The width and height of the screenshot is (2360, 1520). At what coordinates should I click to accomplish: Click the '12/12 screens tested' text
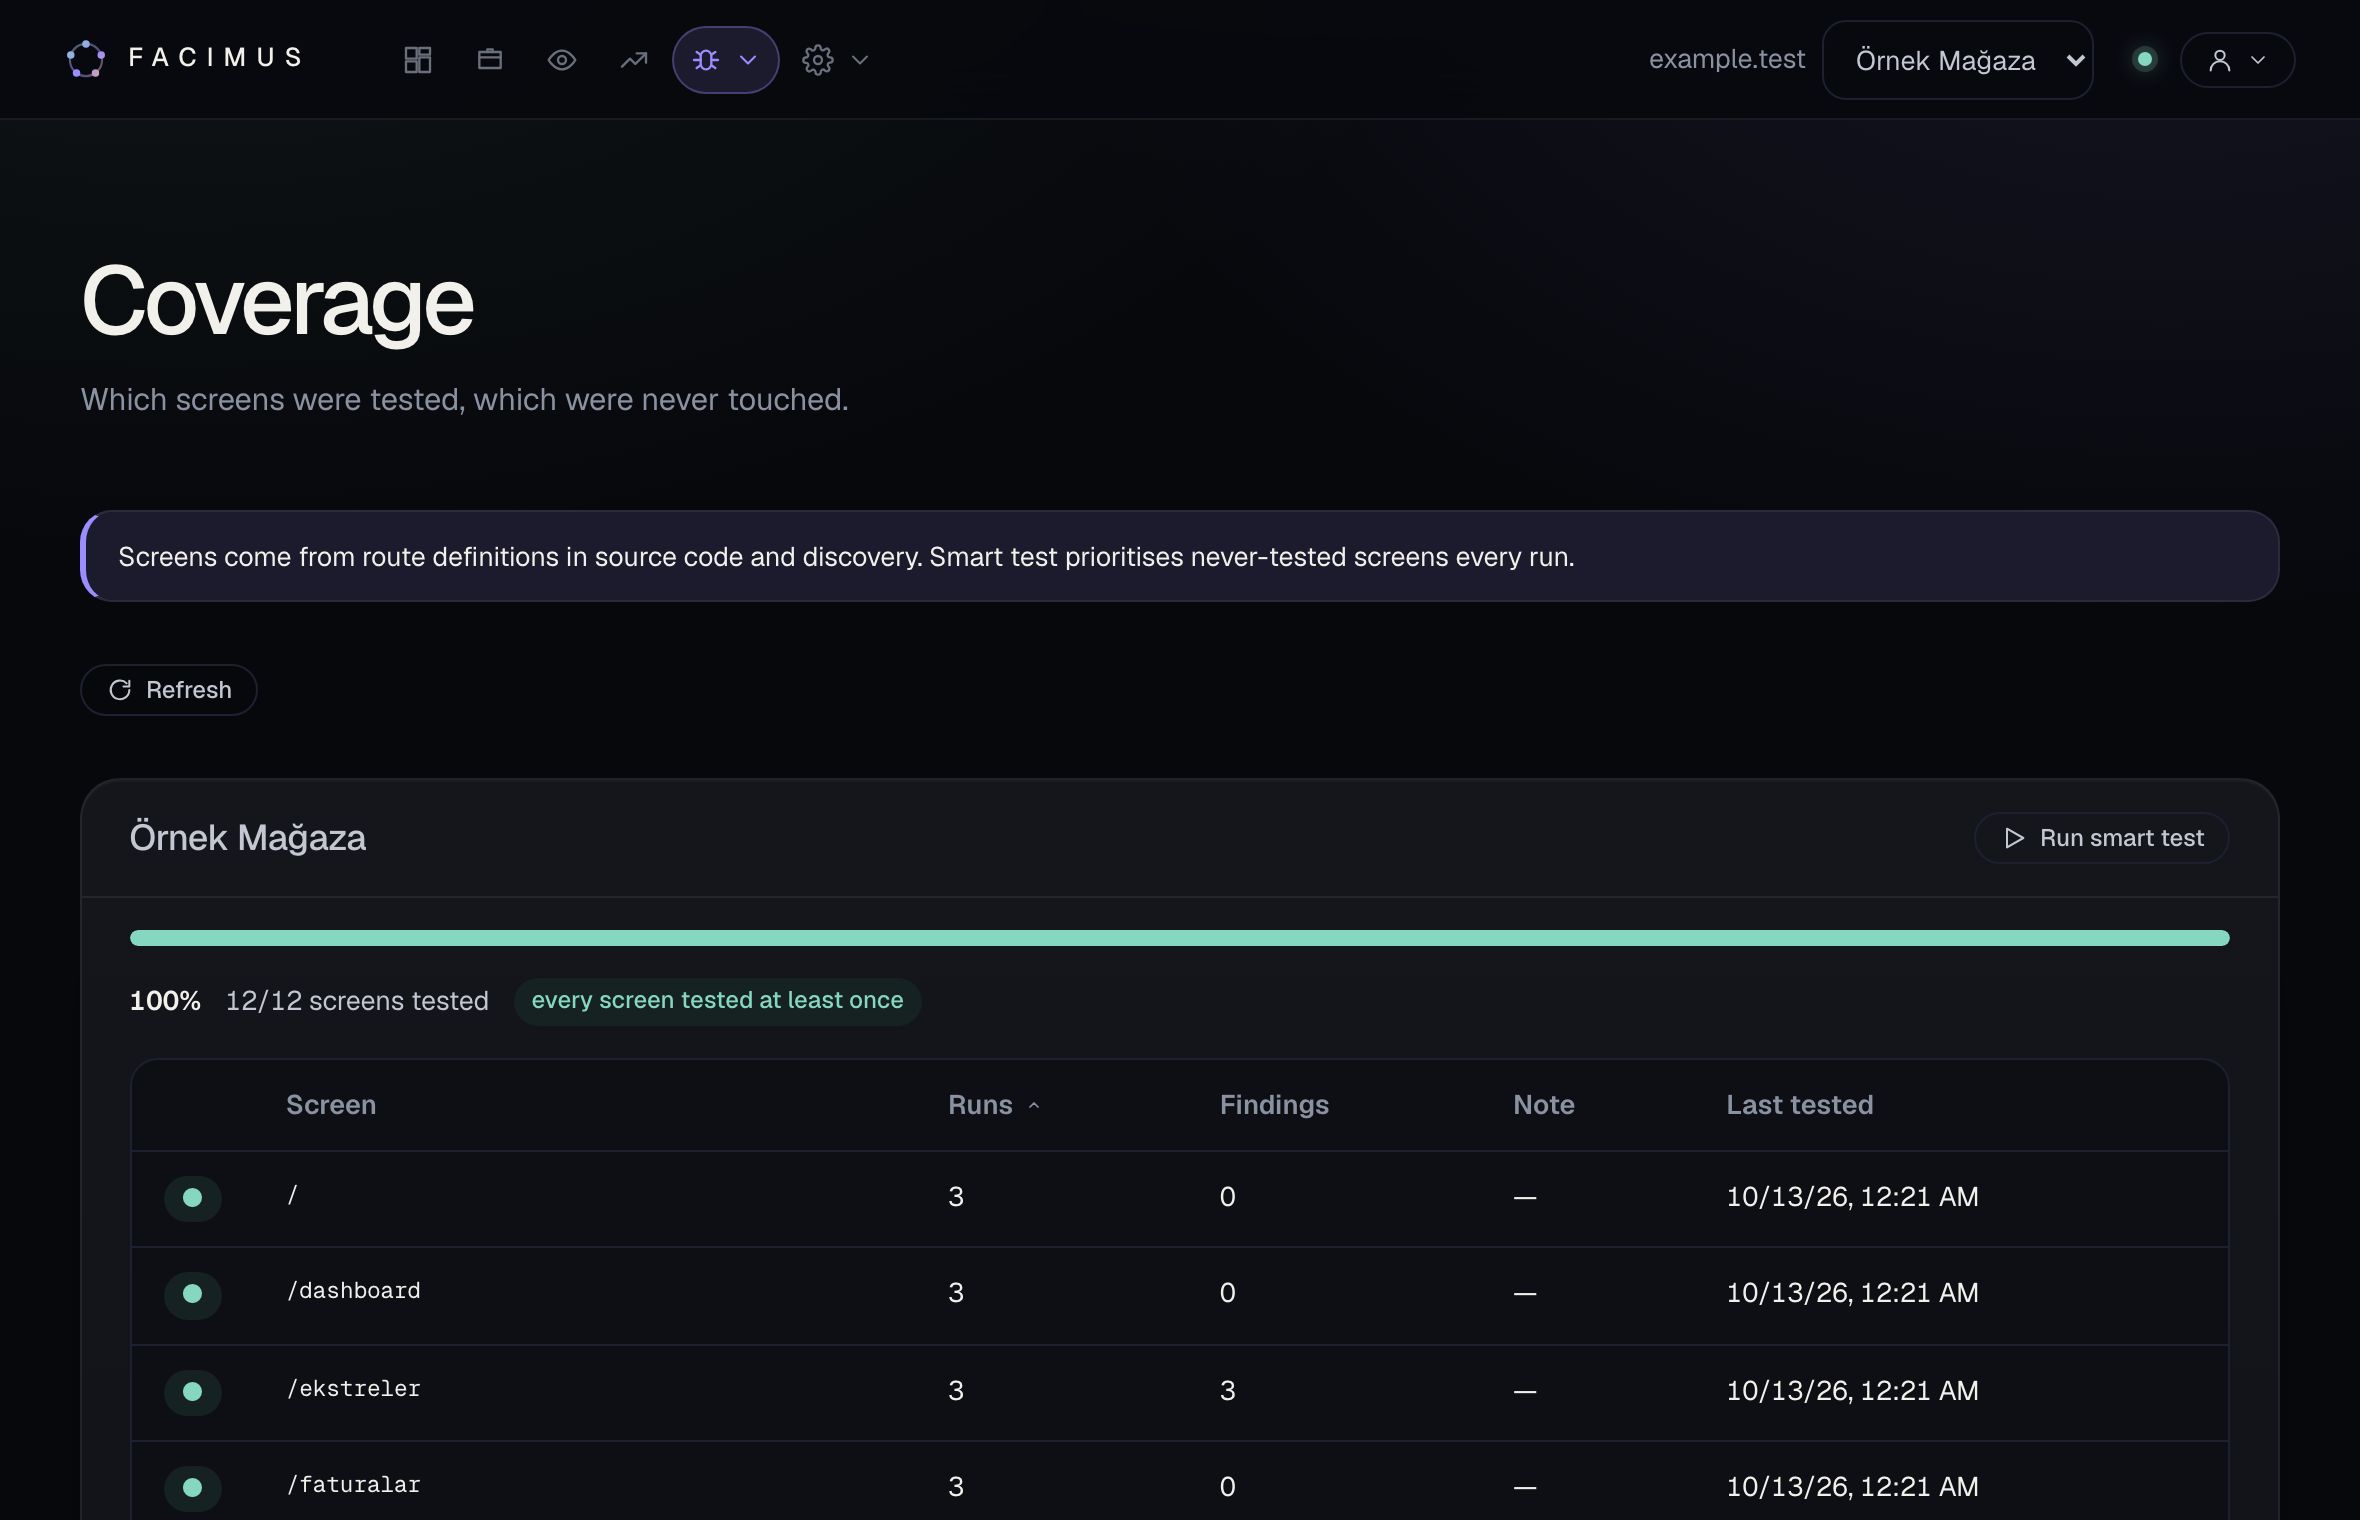[357, 1001]
